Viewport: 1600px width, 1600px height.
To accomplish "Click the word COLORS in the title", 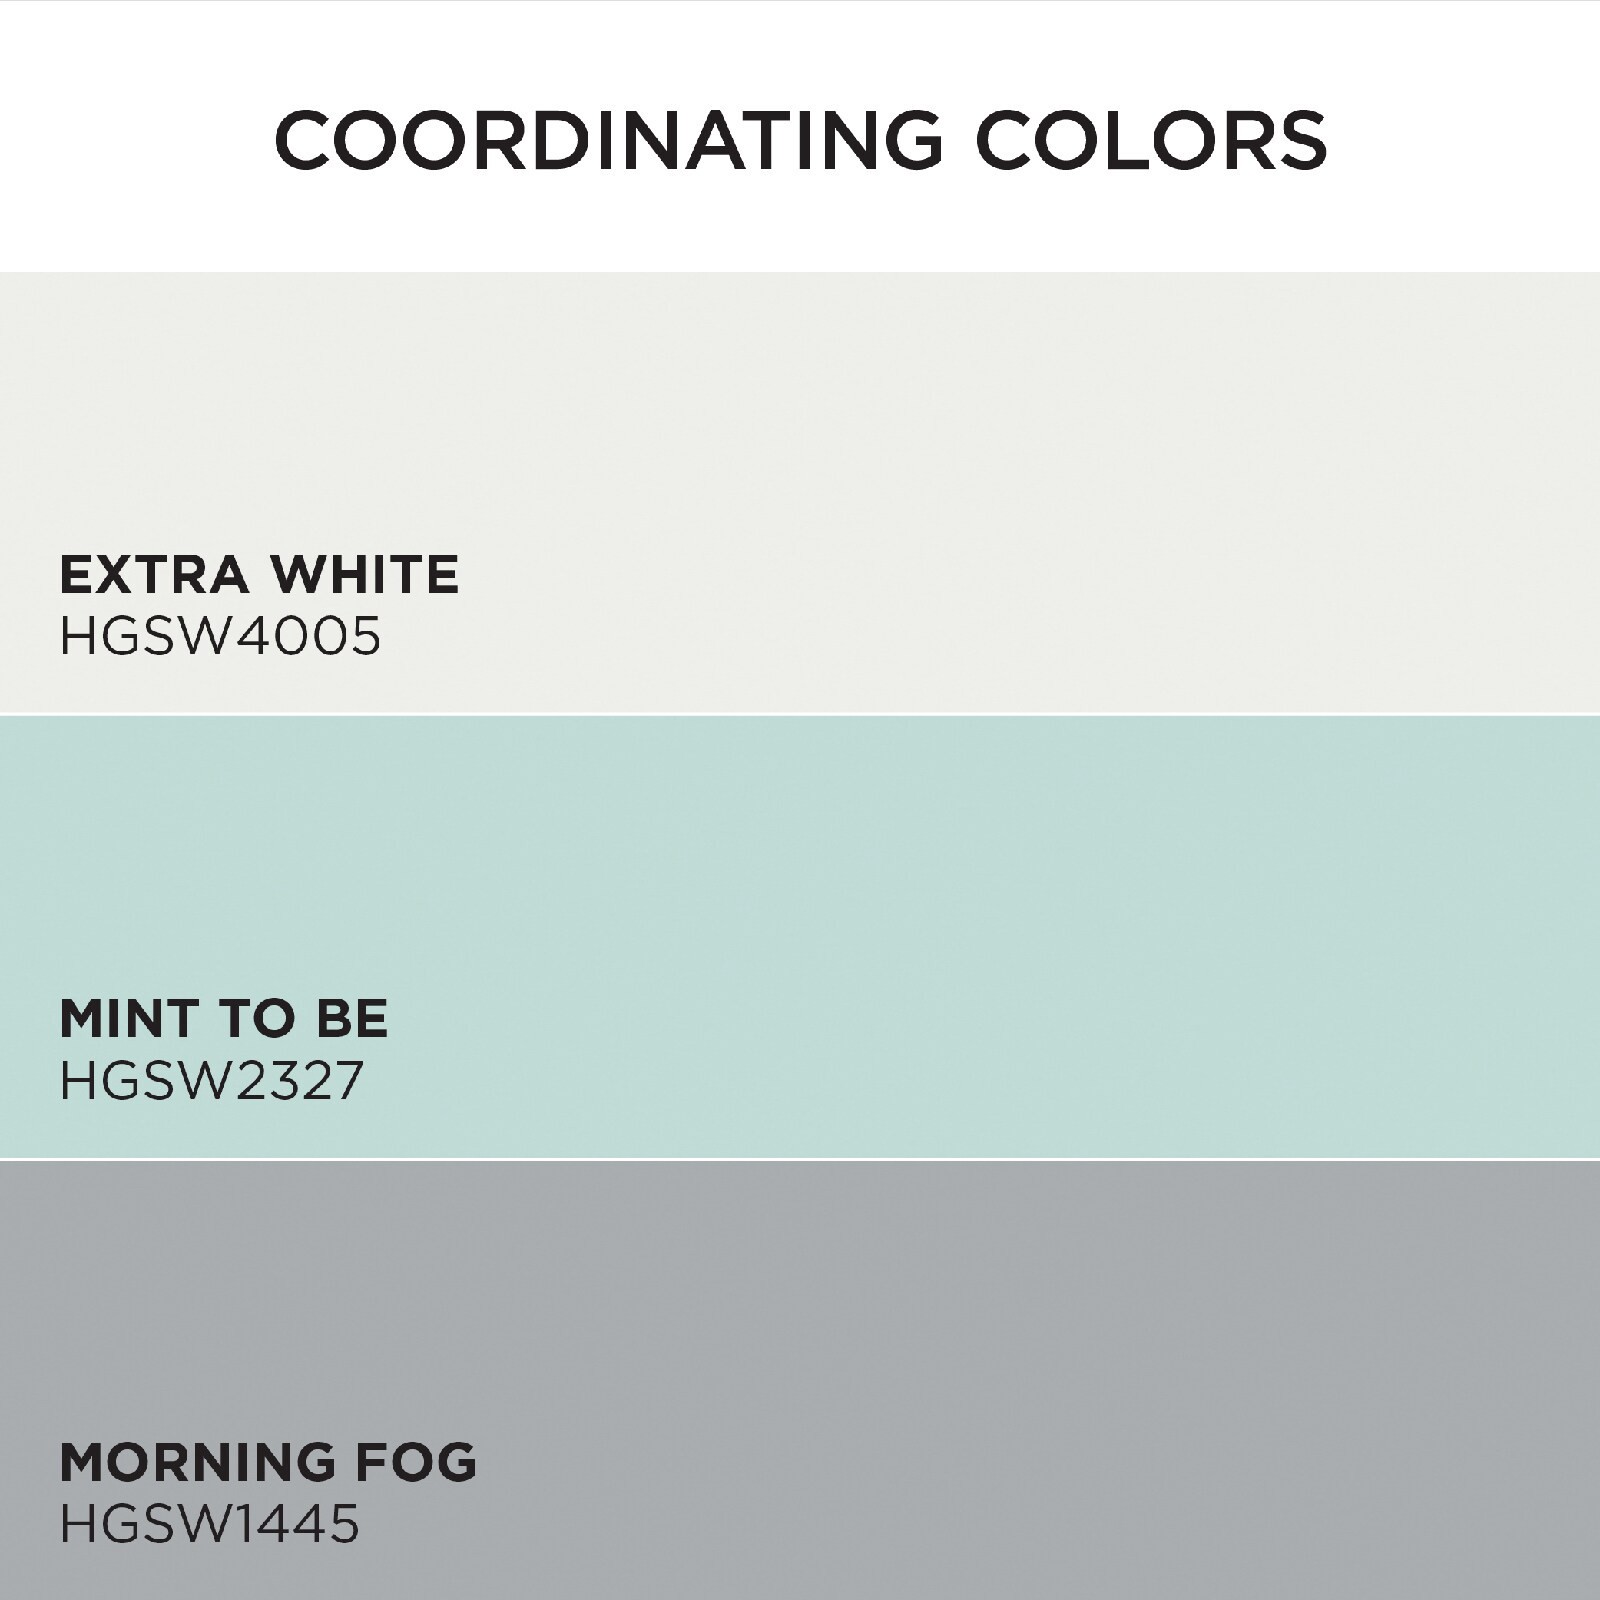I will click(x=1151, y=138).
